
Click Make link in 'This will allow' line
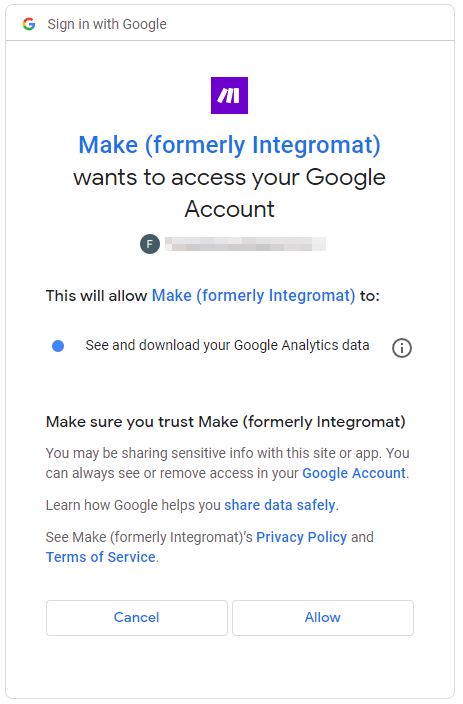pyautogui.click(x=253, y=296)
